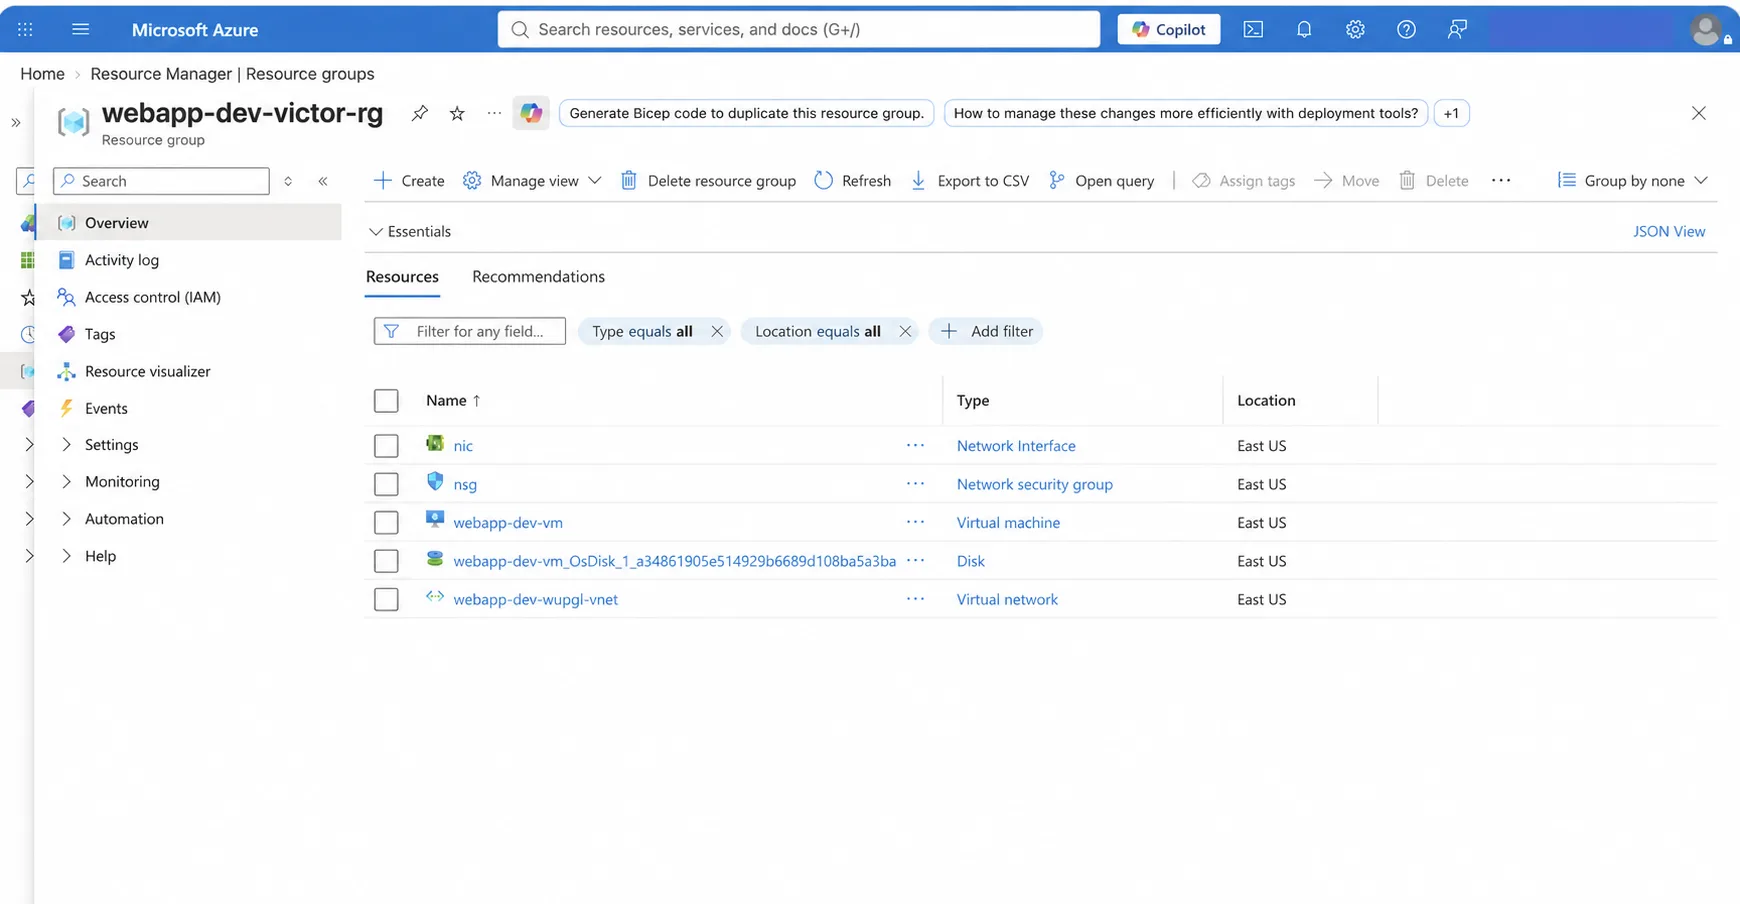Viewport: 1740px width, 904px height.
Task: Remove the Location equals all filter
Action: click(905, 331)
